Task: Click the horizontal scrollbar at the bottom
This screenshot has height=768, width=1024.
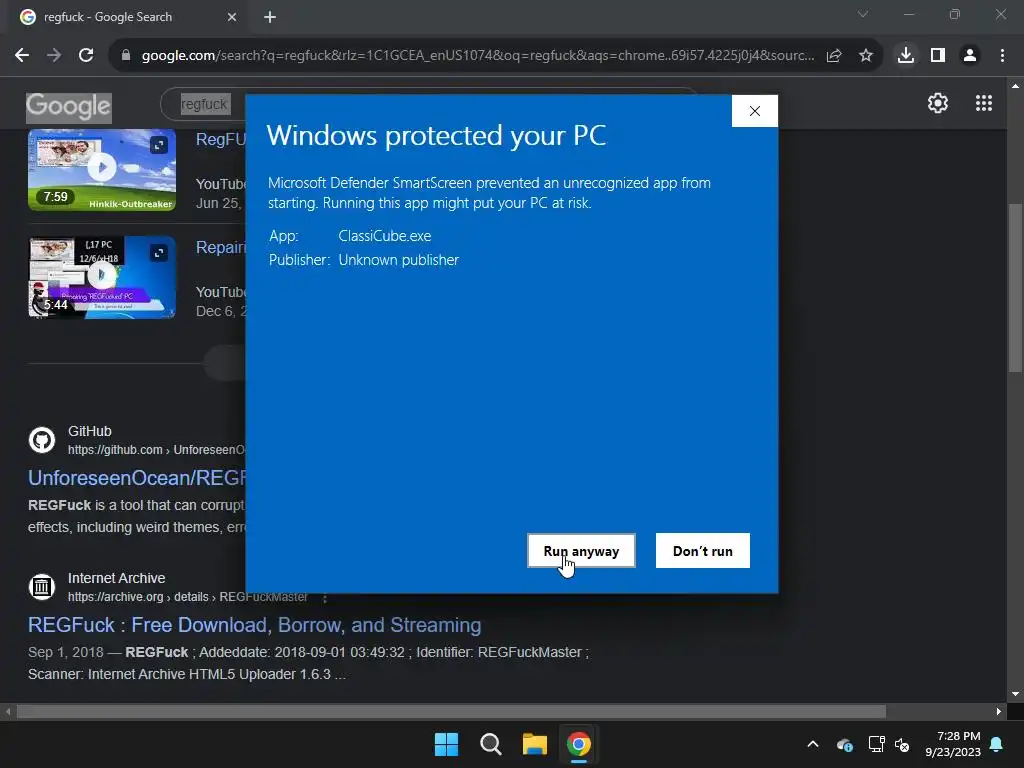Action: tap(451, 711)
